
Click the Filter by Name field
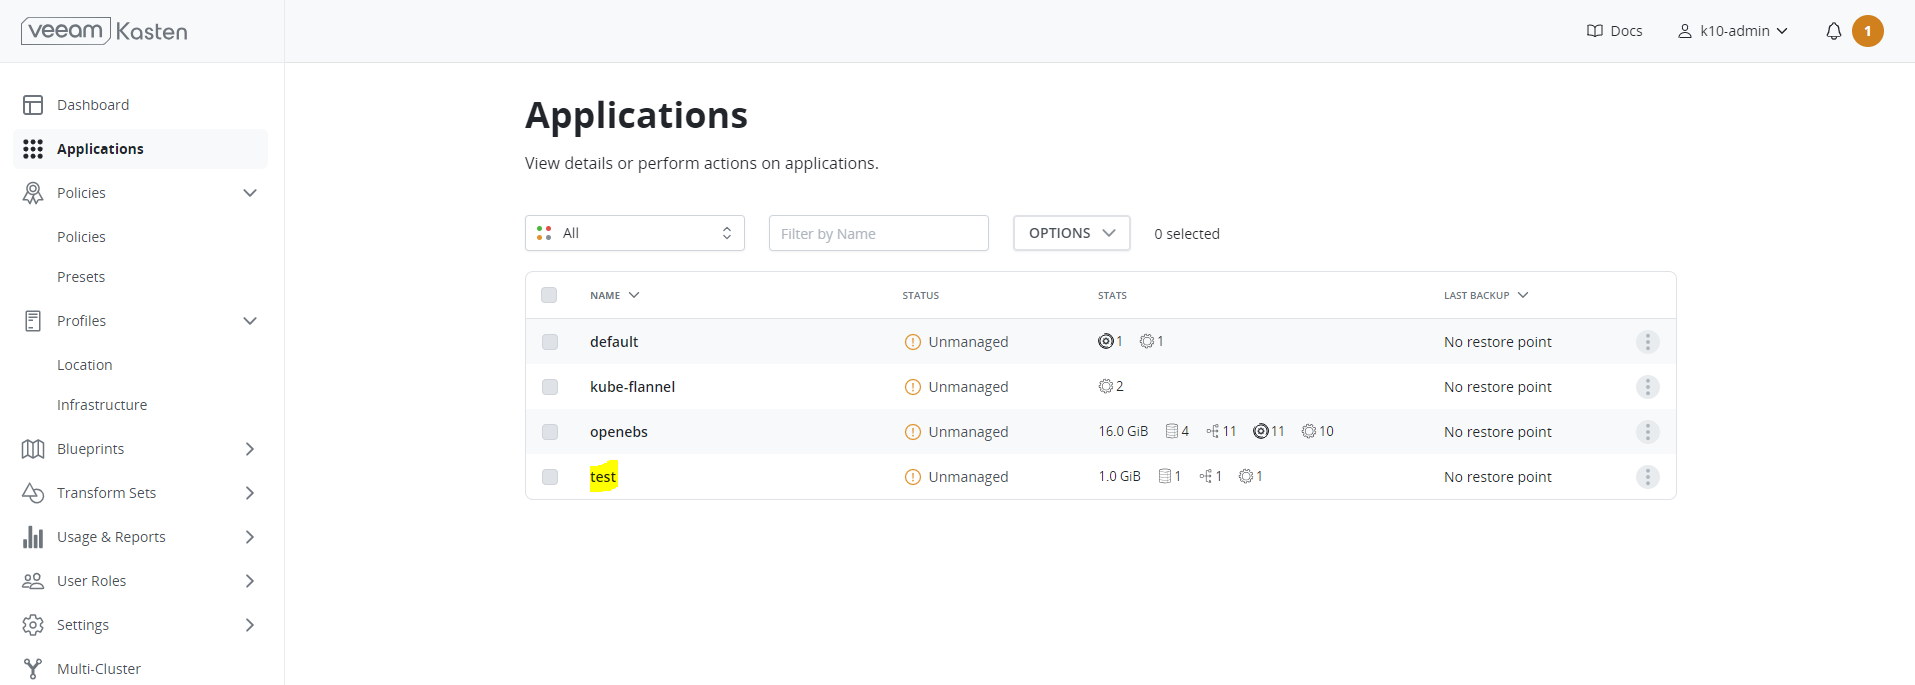coord(878,233)
